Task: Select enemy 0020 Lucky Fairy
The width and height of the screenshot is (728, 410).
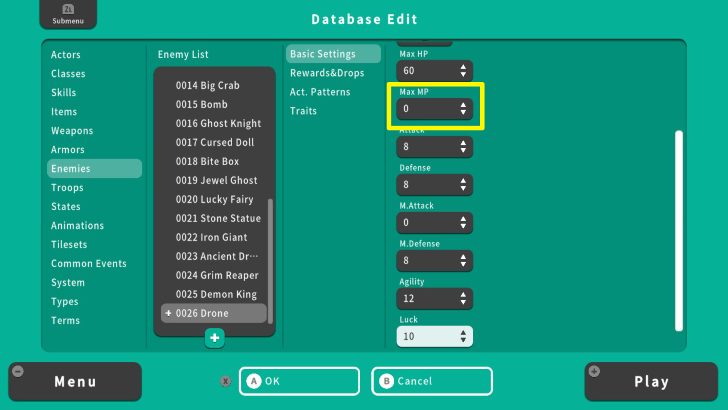Action: click(214, 200)
